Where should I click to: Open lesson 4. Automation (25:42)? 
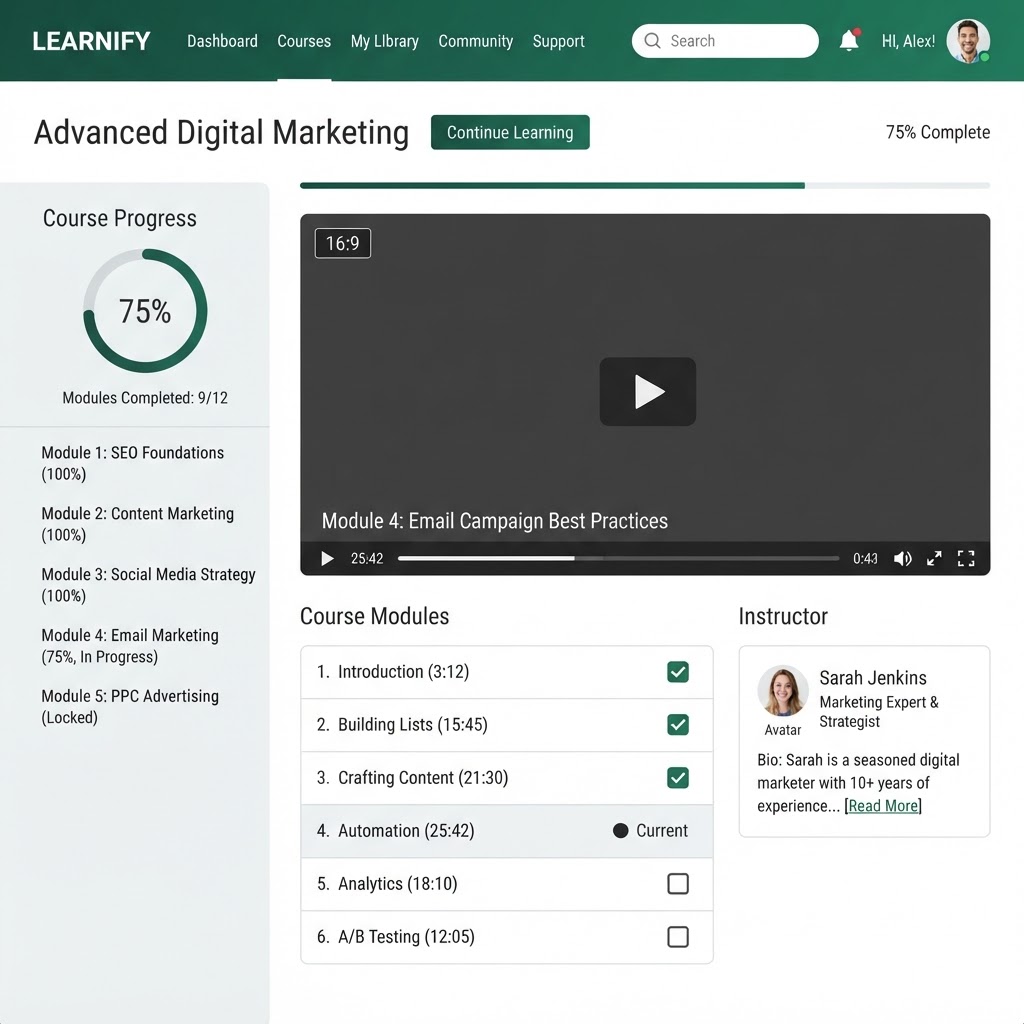[x=507, y=831]
